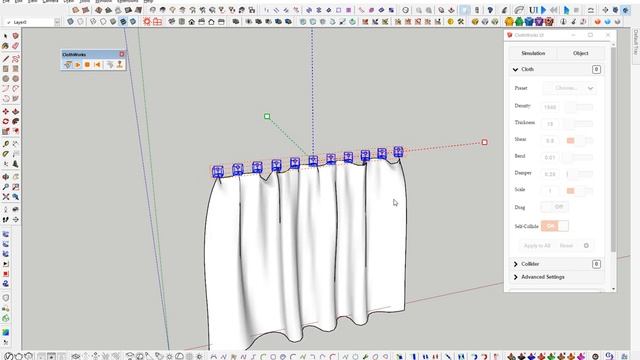Open the Help menu

[149, 1]
